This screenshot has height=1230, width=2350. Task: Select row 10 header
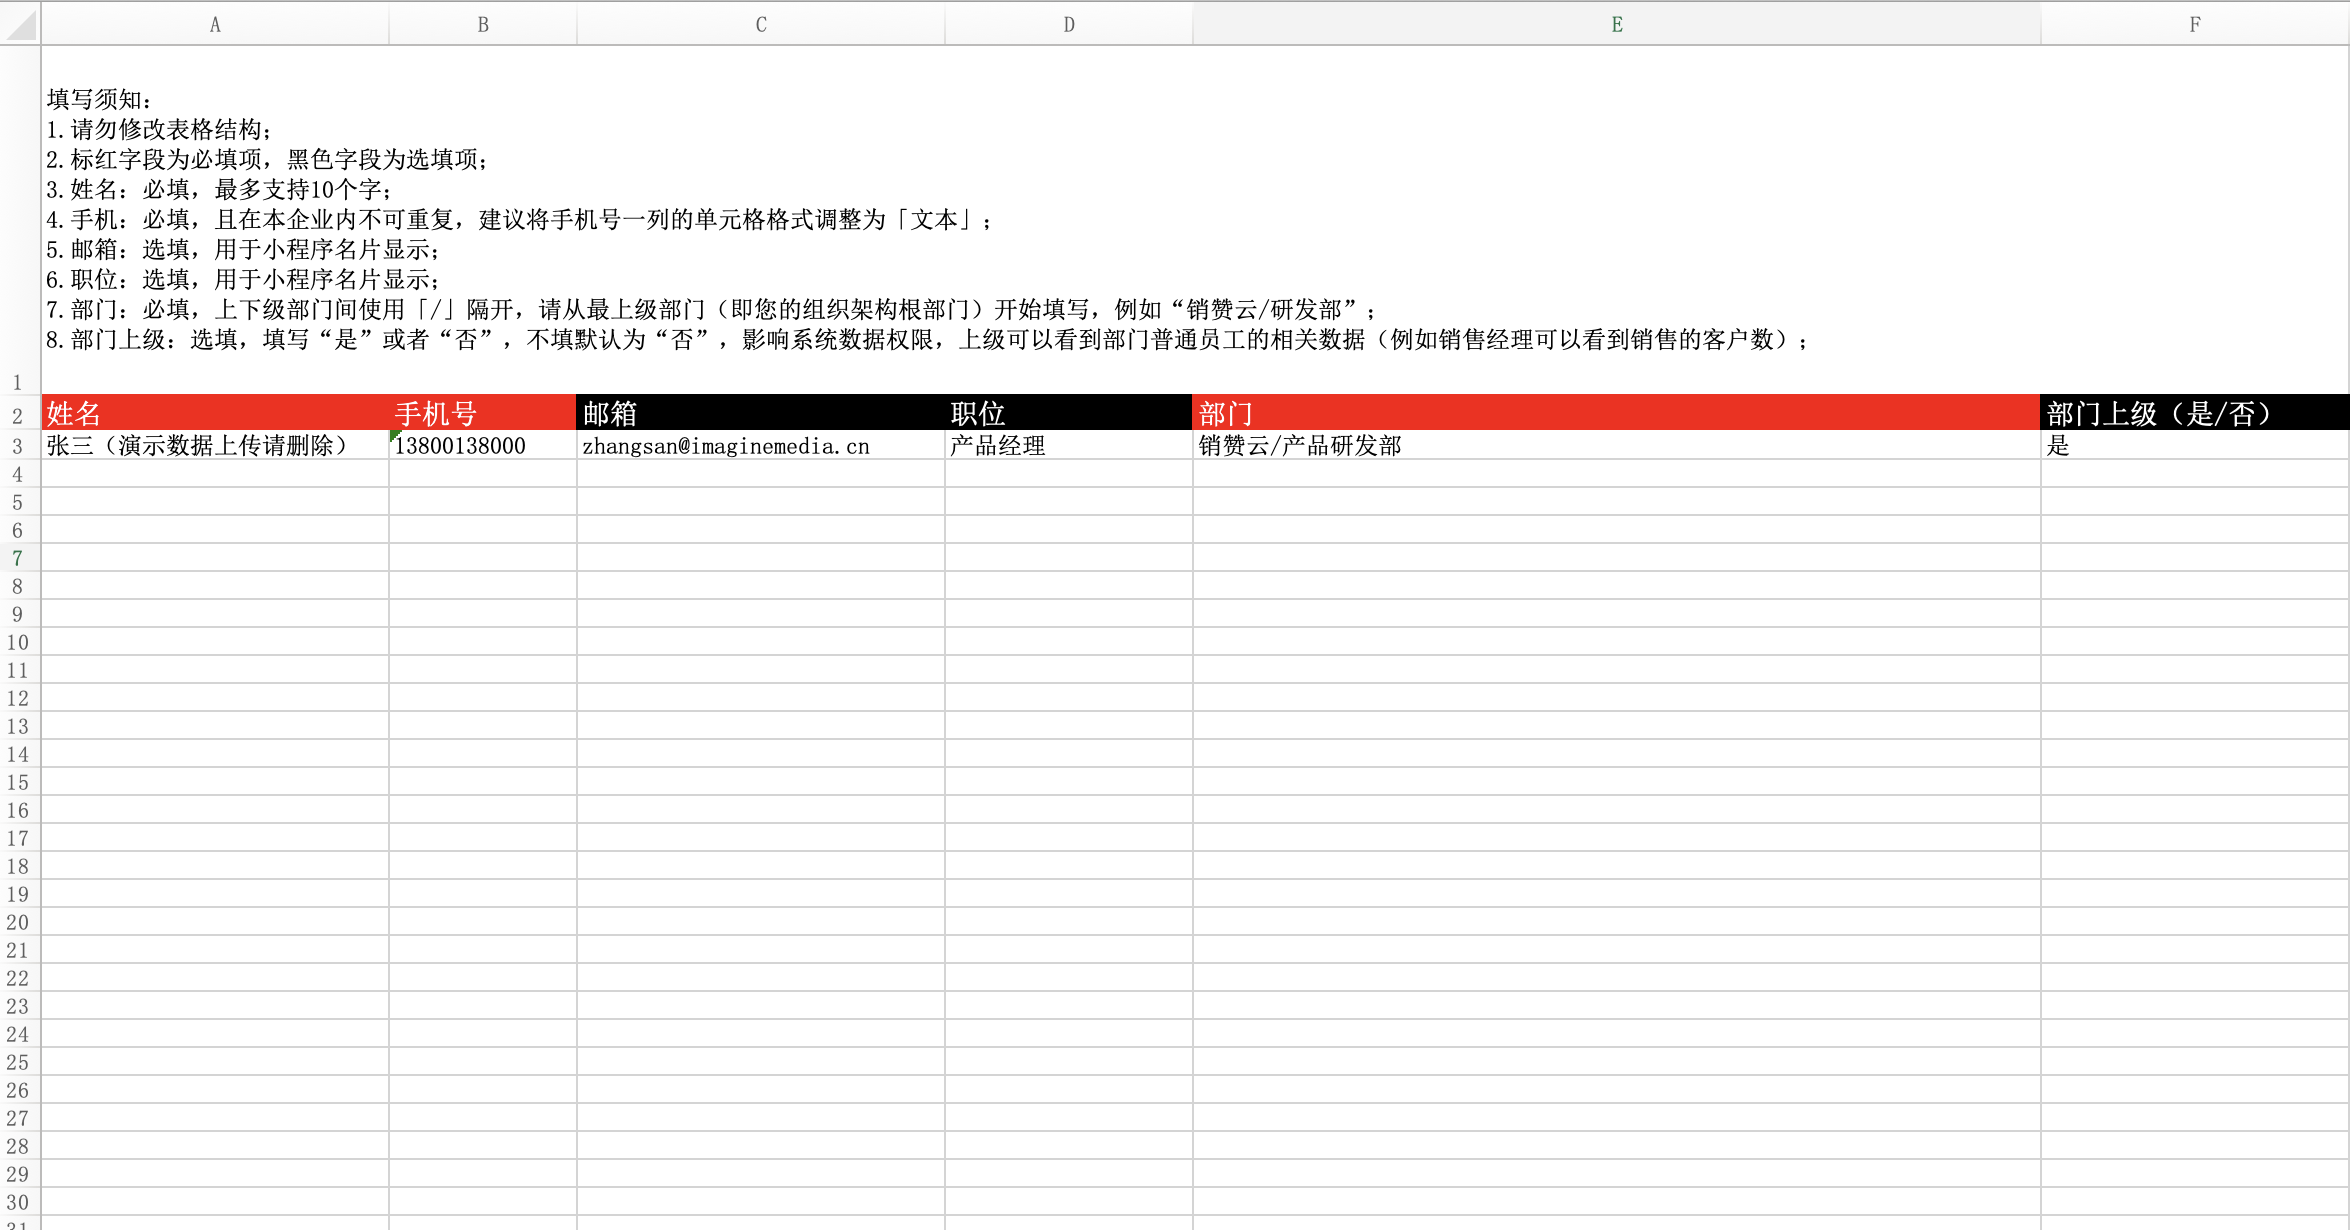tap(18, 642)
